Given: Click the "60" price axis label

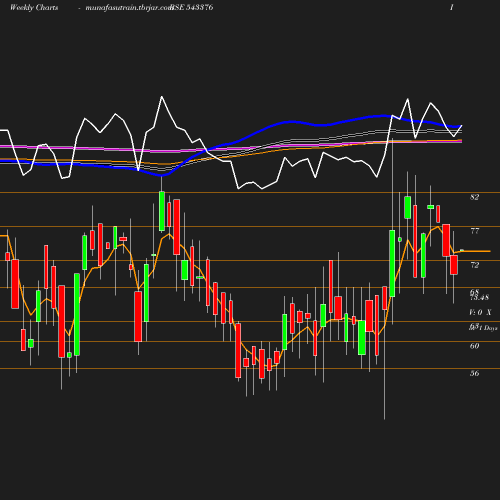Looking at the screenshot, I should point(474,346).
